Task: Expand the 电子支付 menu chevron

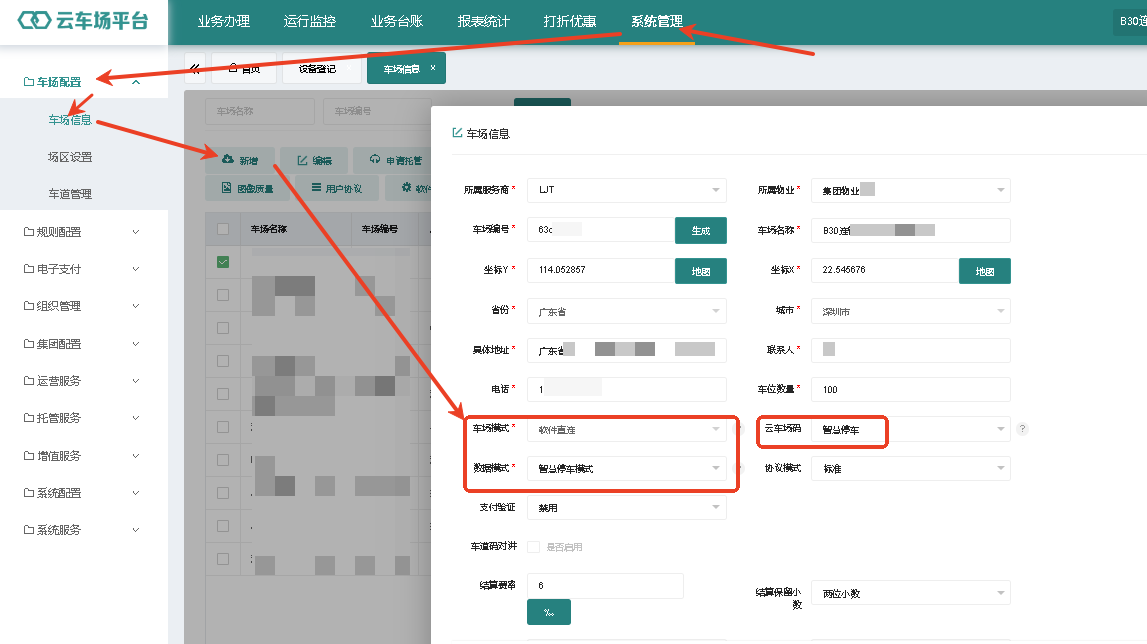Action: (135, 269)
